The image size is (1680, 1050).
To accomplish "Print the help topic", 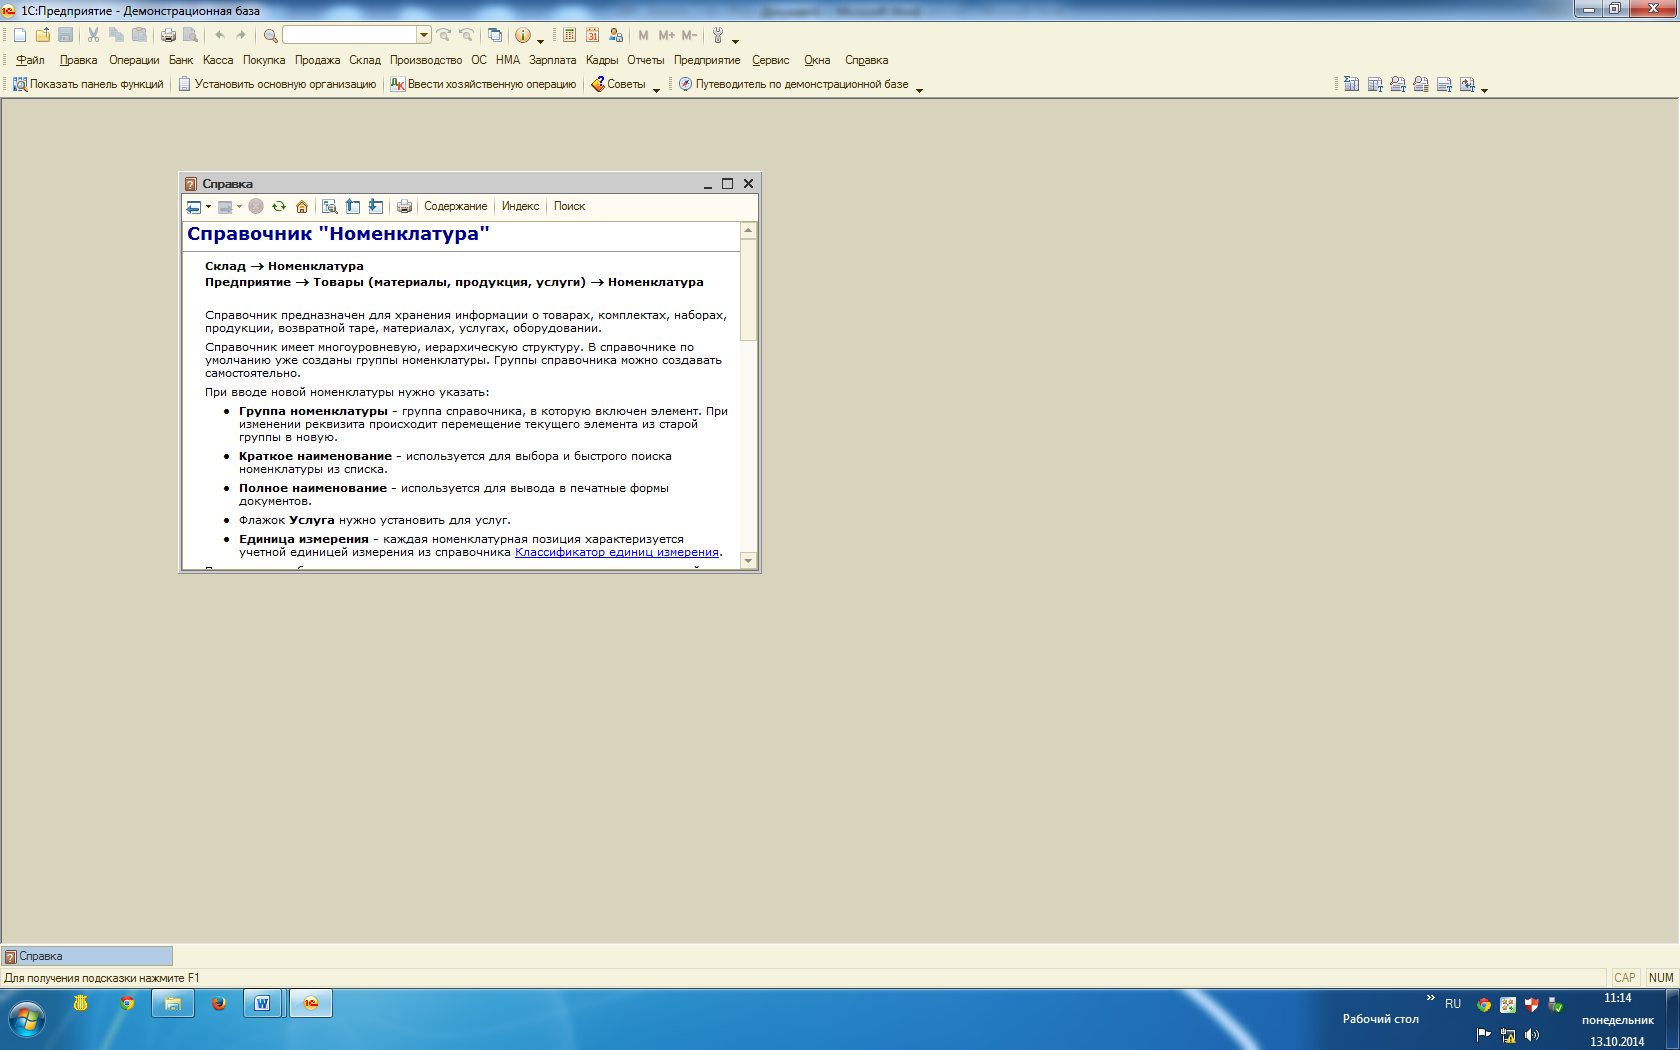I will point(404,207).
